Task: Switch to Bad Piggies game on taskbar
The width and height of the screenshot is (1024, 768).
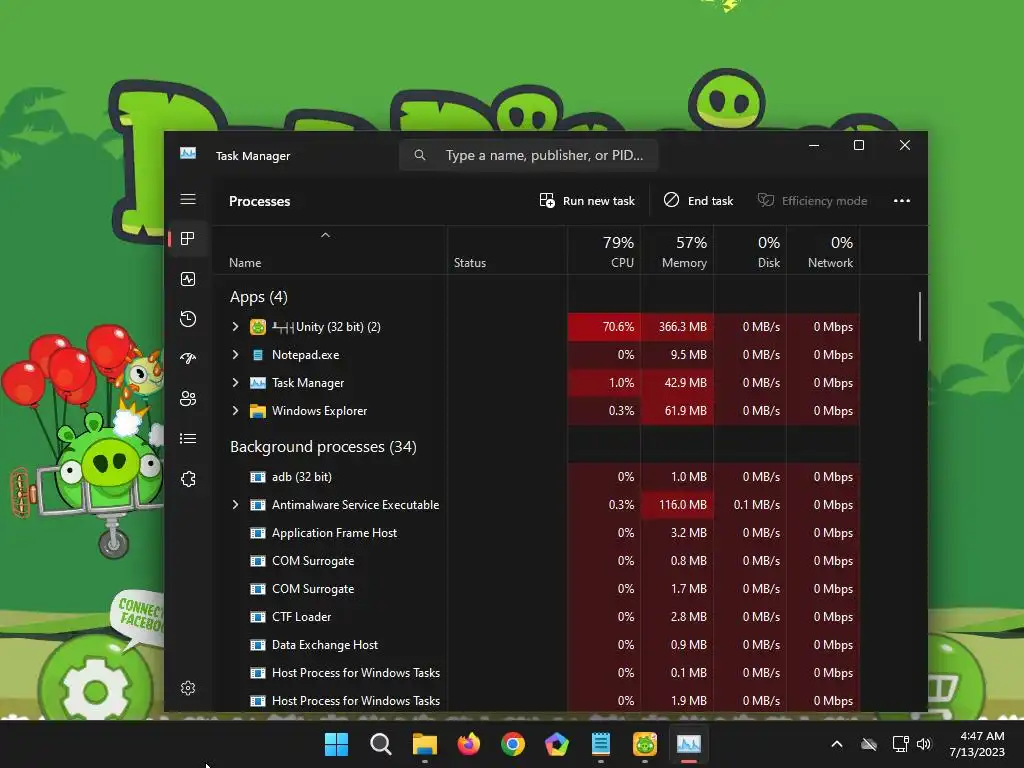Action: [x=645, y=744]
